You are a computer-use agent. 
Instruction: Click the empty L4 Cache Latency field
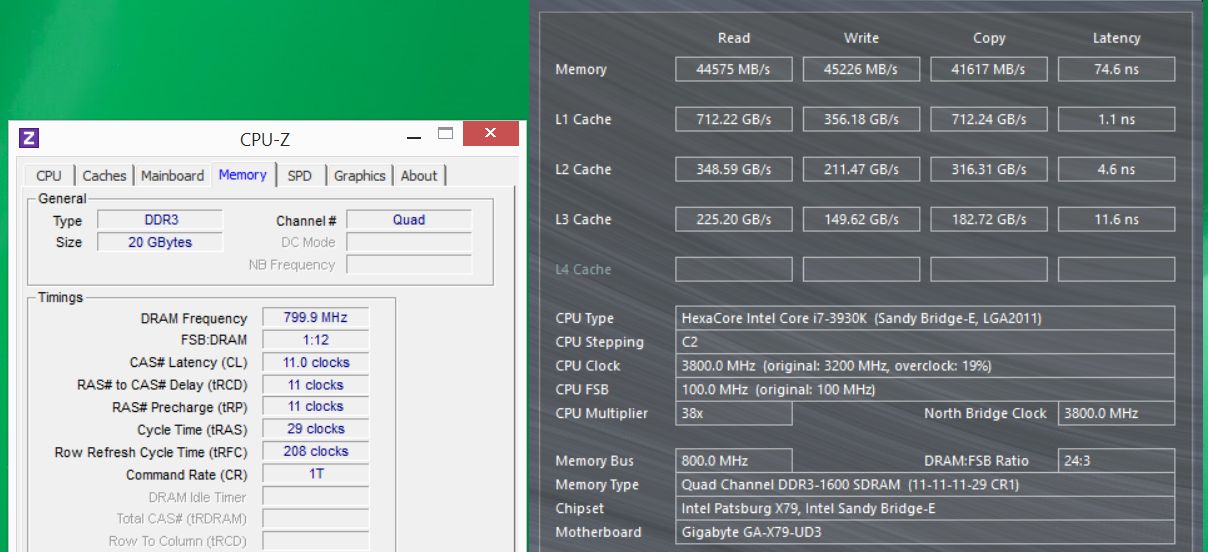click(1117, 269)
